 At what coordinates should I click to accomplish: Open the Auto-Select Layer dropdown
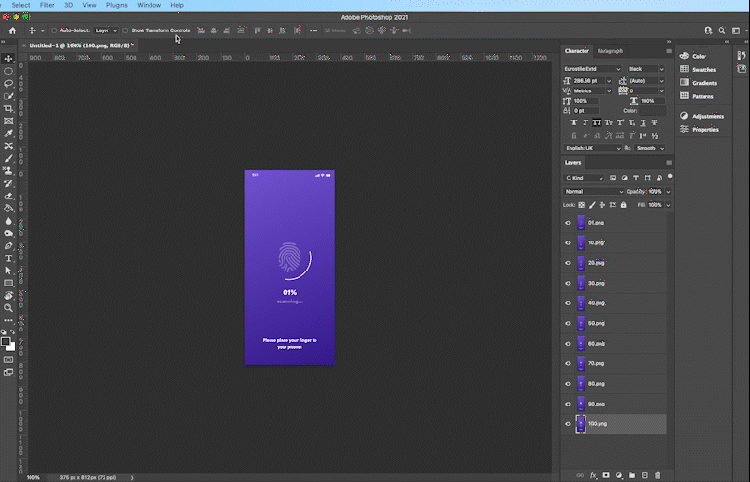tap(106, 31)
